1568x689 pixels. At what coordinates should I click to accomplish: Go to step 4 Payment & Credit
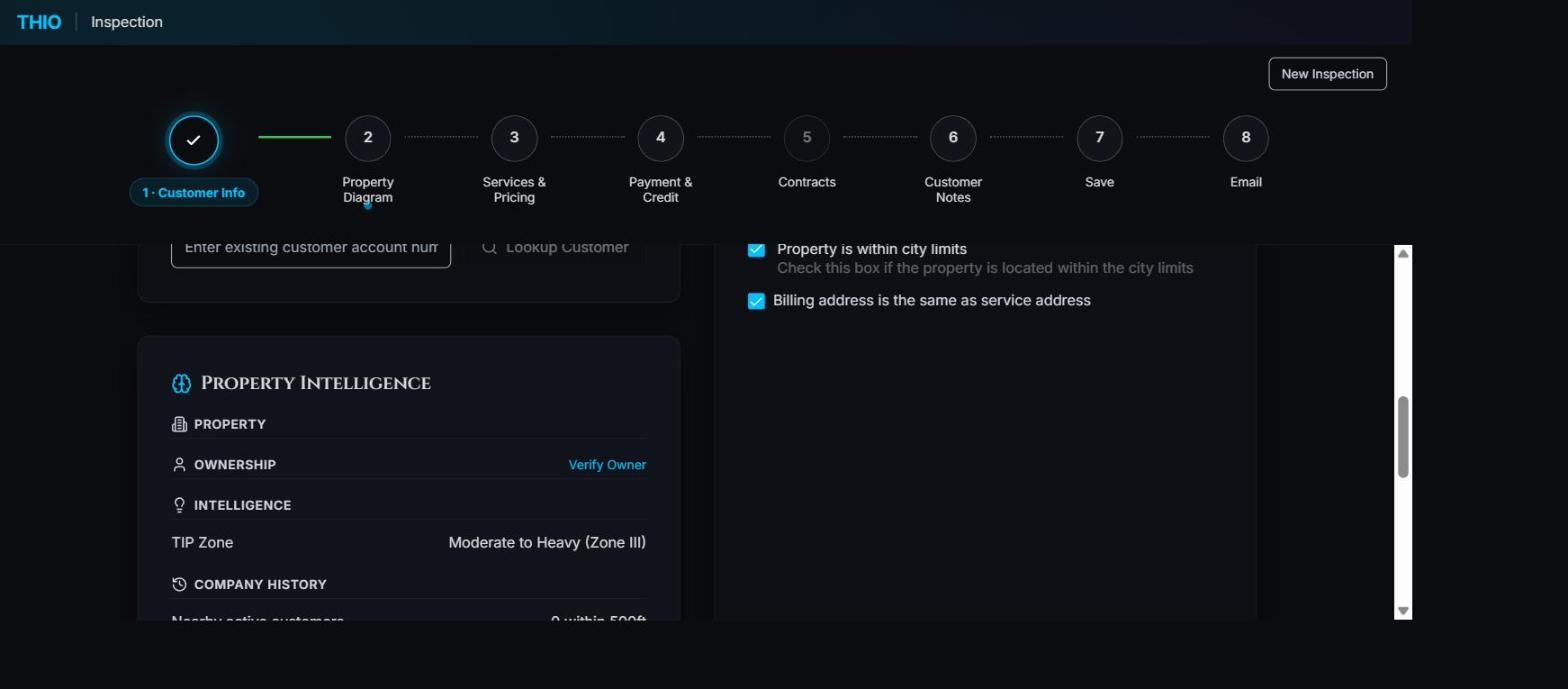[660, 138]
